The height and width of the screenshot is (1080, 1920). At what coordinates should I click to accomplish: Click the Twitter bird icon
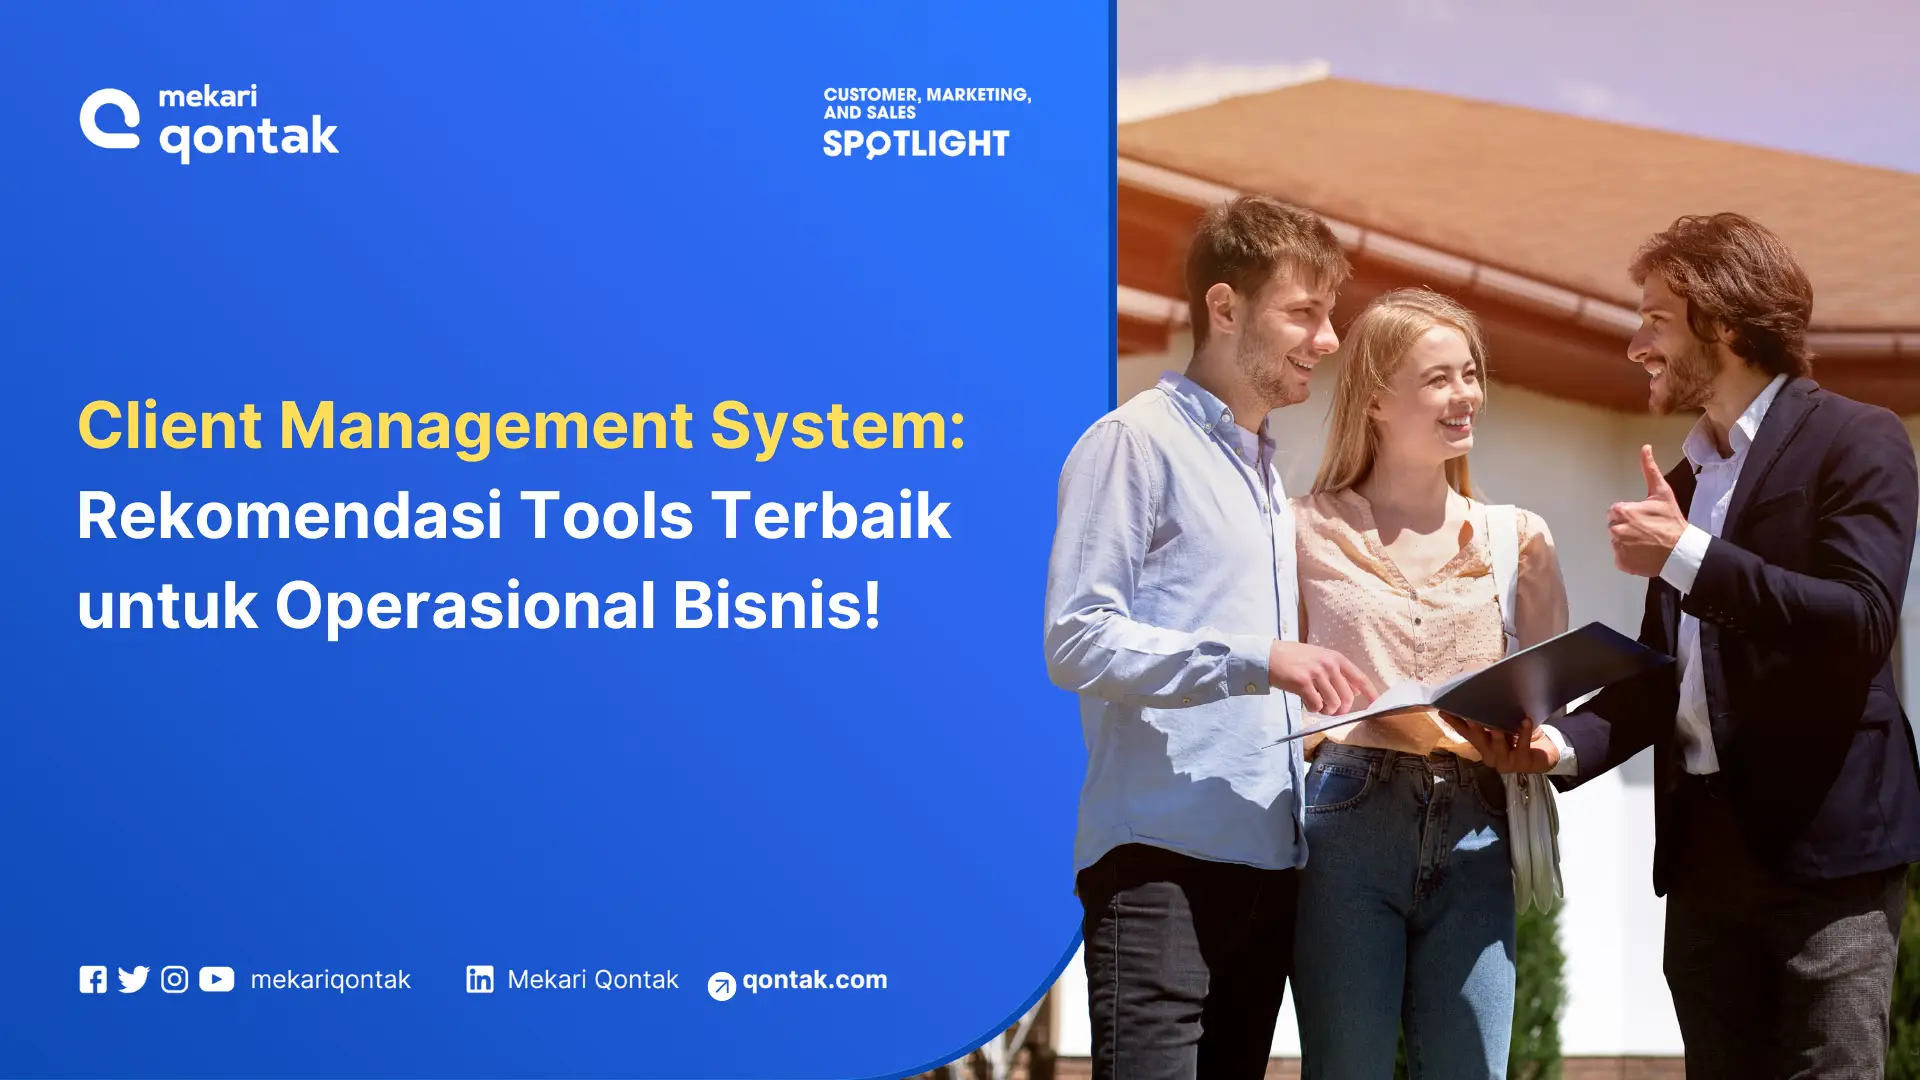(x=134, y=980)
